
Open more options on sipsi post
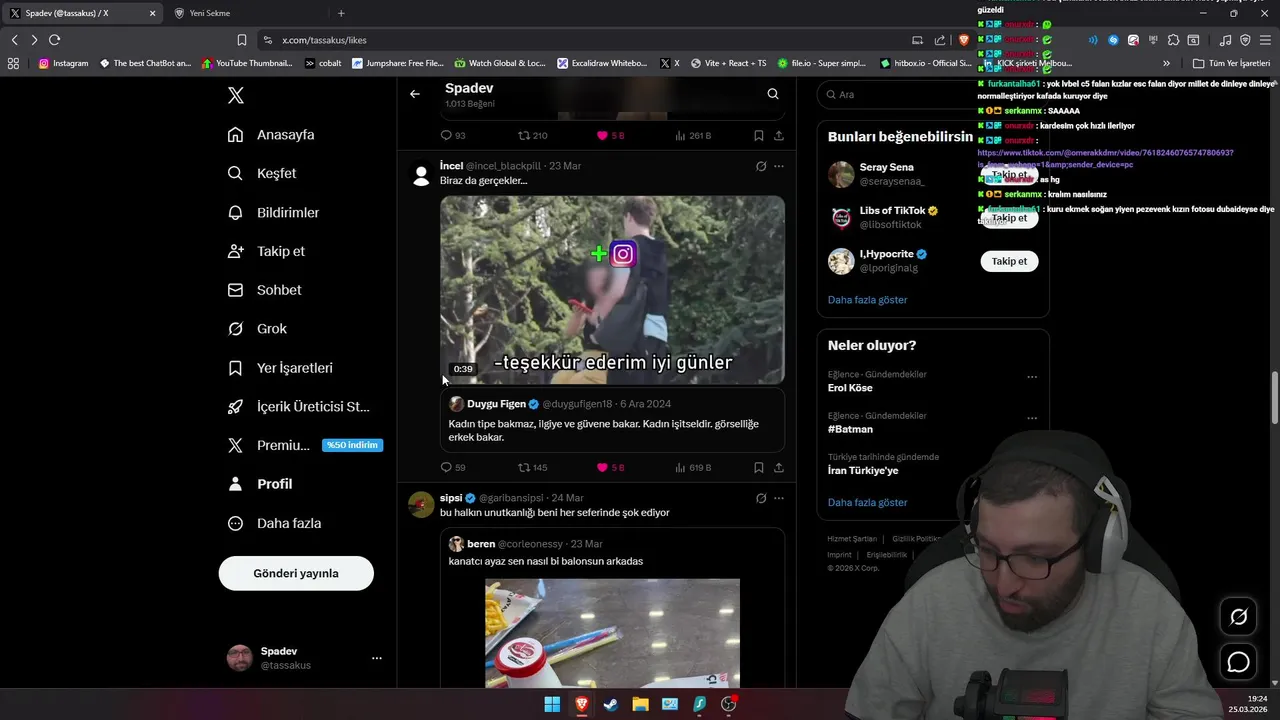(x=779, y=498)
